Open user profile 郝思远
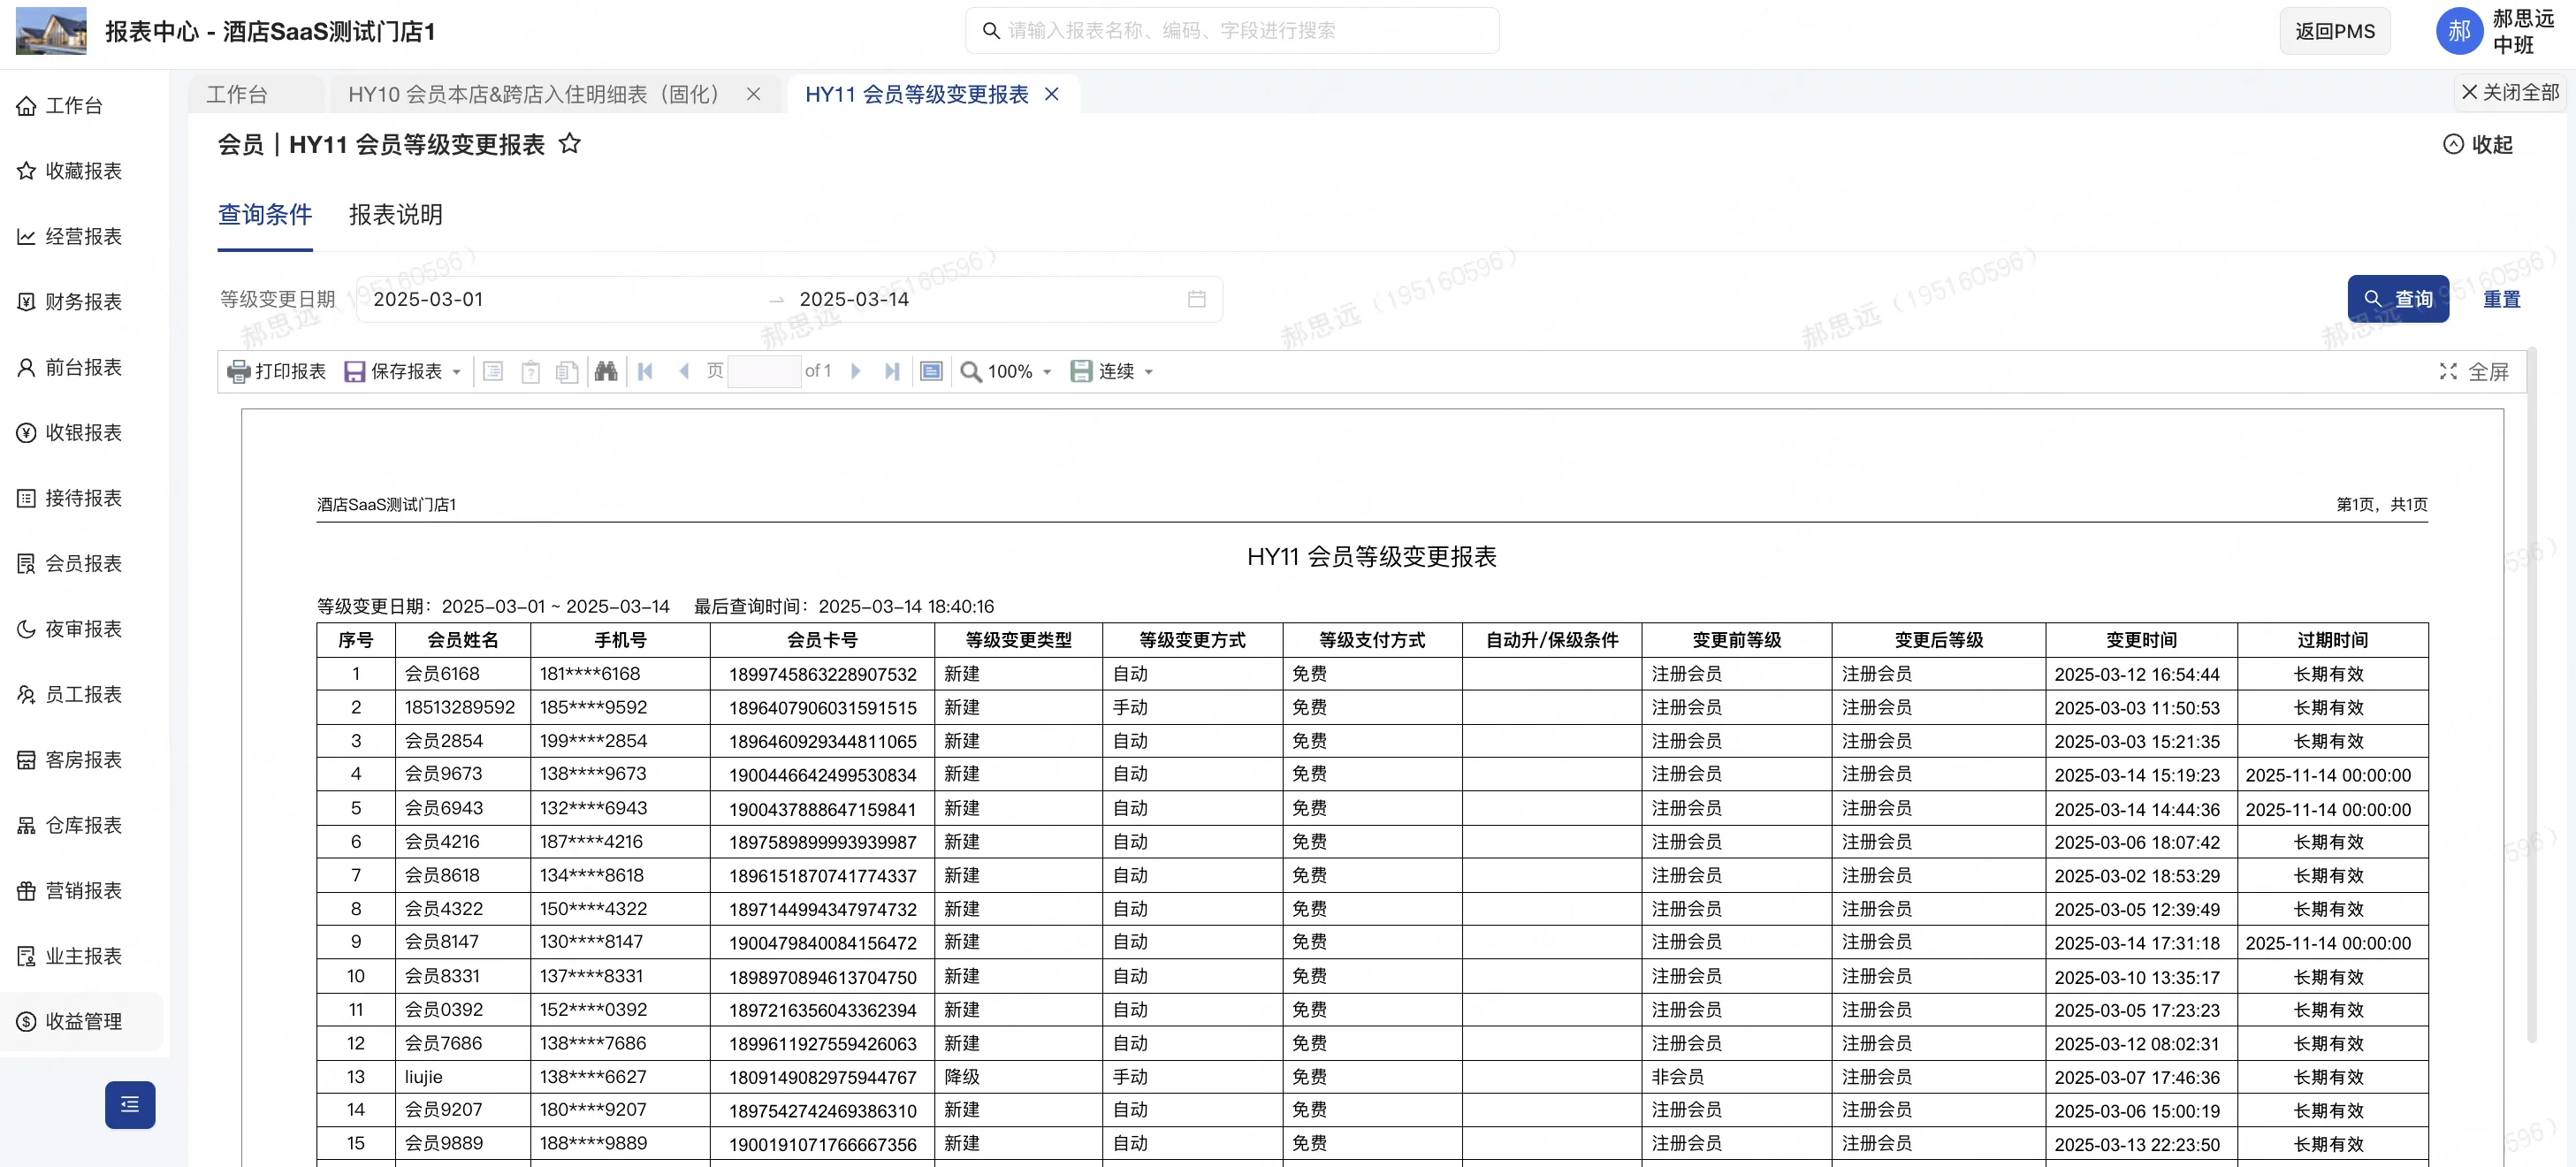Image resolution: width=2576 pixels, height=1167 pixels. coord(2497,31)
